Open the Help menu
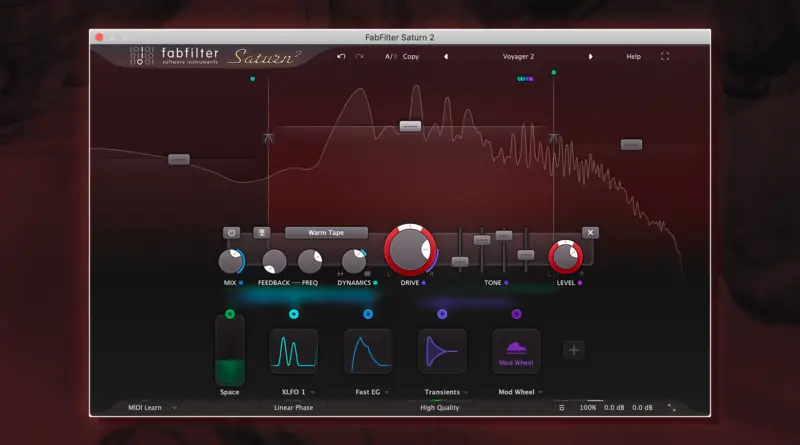Viewport: 800px width, 445px height. point(634,57)
